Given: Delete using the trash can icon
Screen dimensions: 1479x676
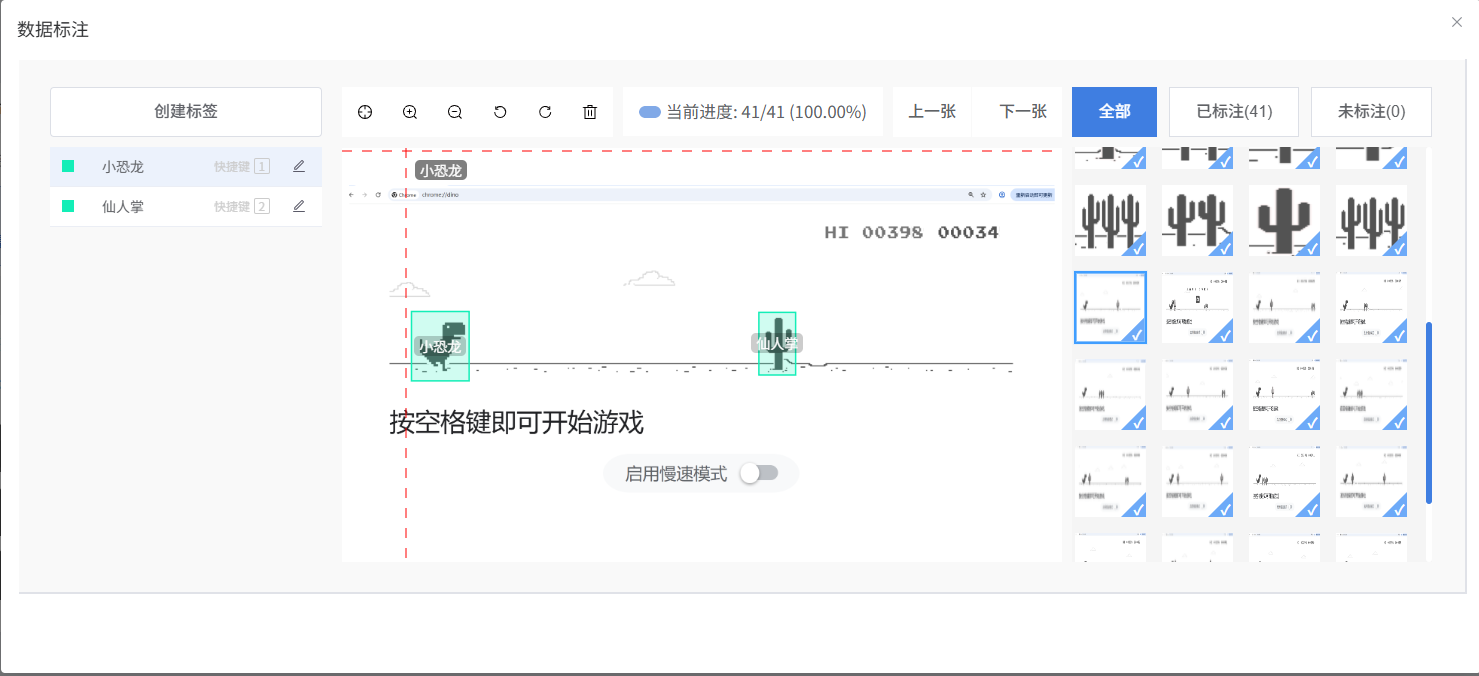Looking at the screenshot, I should [x=590, y=112].
